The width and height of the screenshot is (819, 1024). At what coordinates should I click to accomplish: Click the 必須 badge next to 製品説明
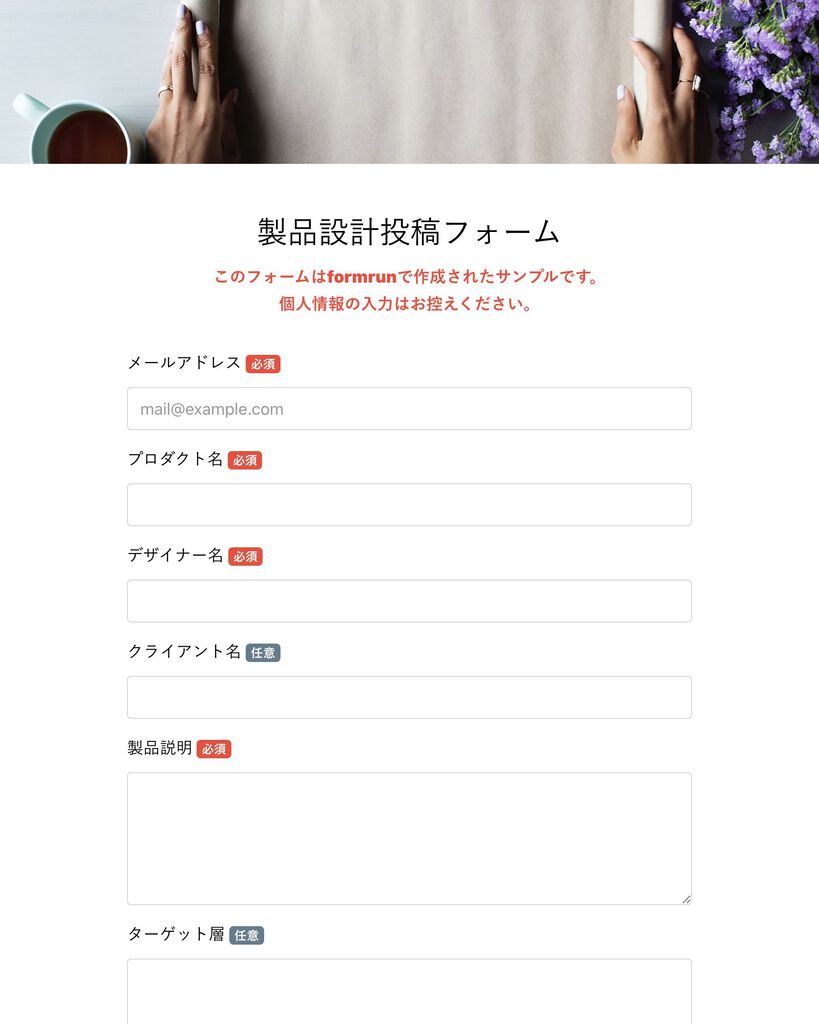pos(214,749)
